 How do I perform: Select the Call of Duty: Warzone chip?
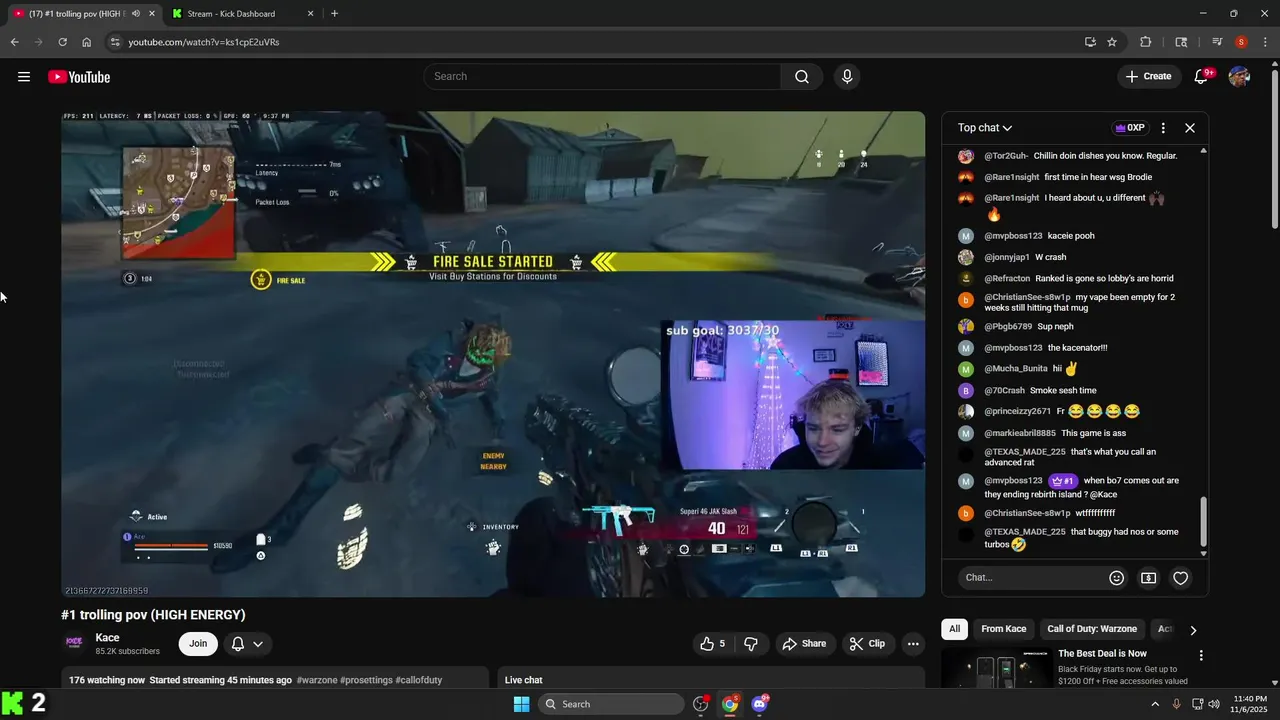[x=1092, y=629]
